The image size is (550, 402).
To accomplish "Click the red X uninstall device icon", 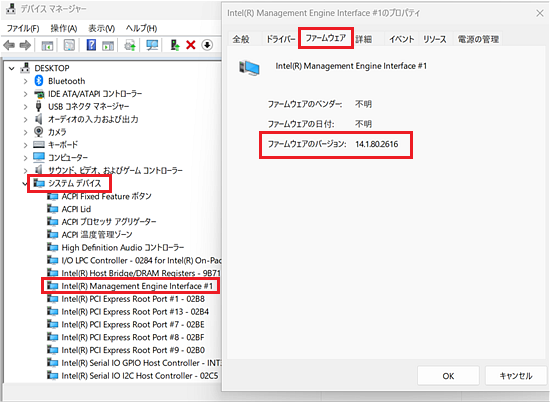I will [x=190, y=45].
